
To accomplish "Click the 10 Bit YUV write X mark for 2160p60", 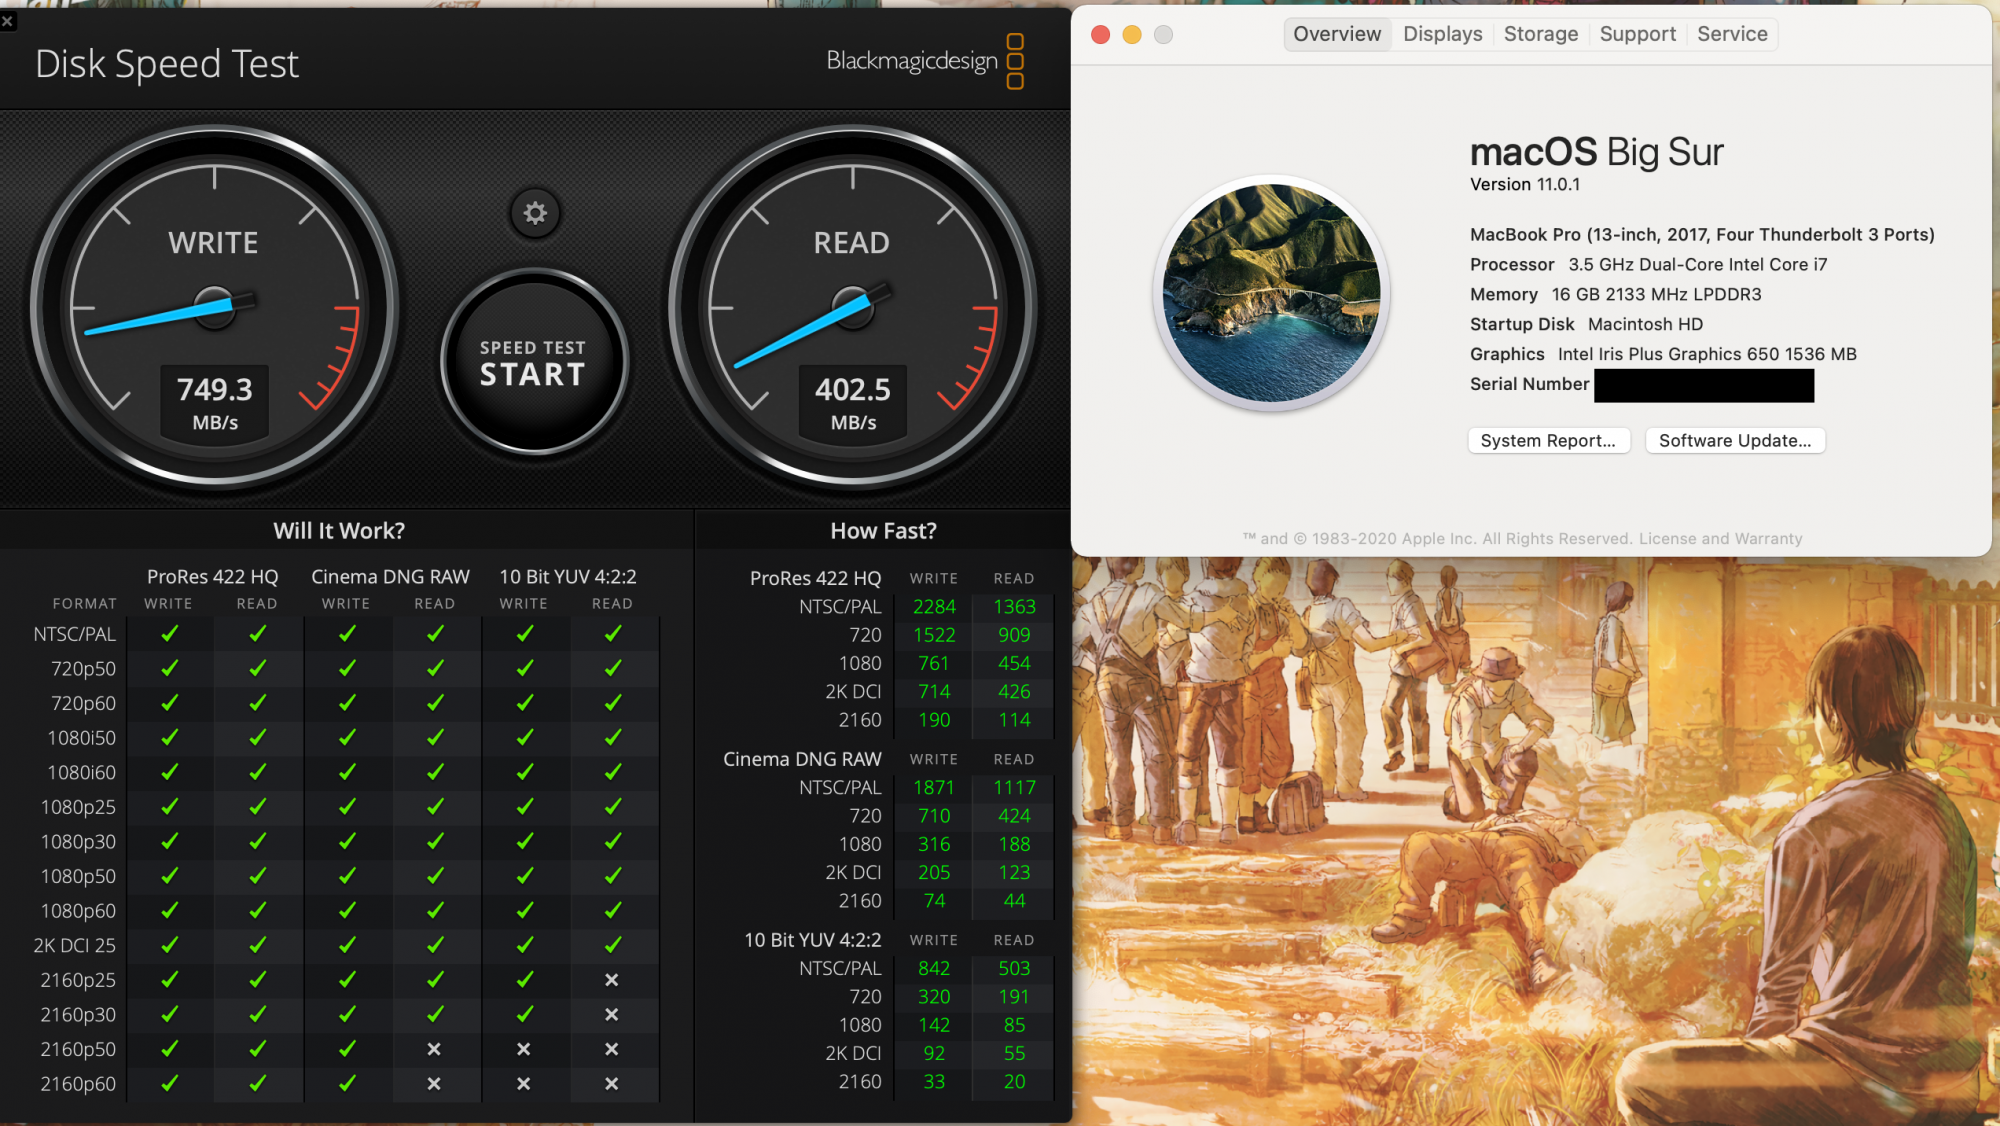I will (523, 1084).
